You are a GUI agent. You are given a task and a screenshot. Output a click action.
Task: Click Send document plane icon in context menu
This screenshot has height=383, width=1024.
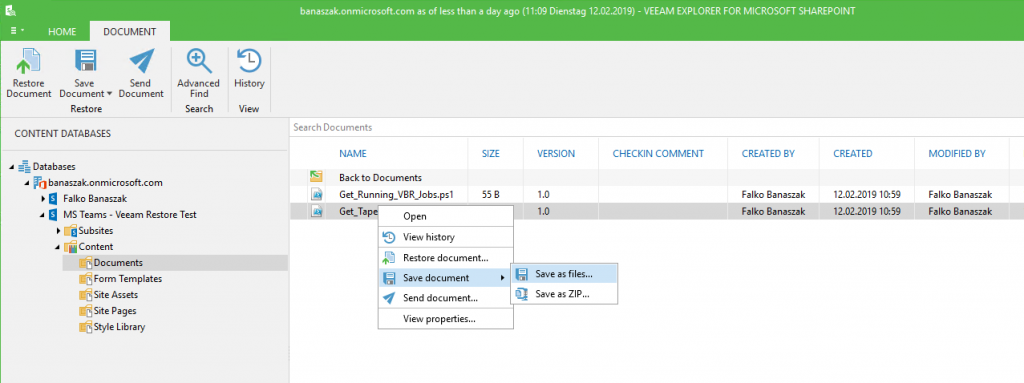pos(389,298)
